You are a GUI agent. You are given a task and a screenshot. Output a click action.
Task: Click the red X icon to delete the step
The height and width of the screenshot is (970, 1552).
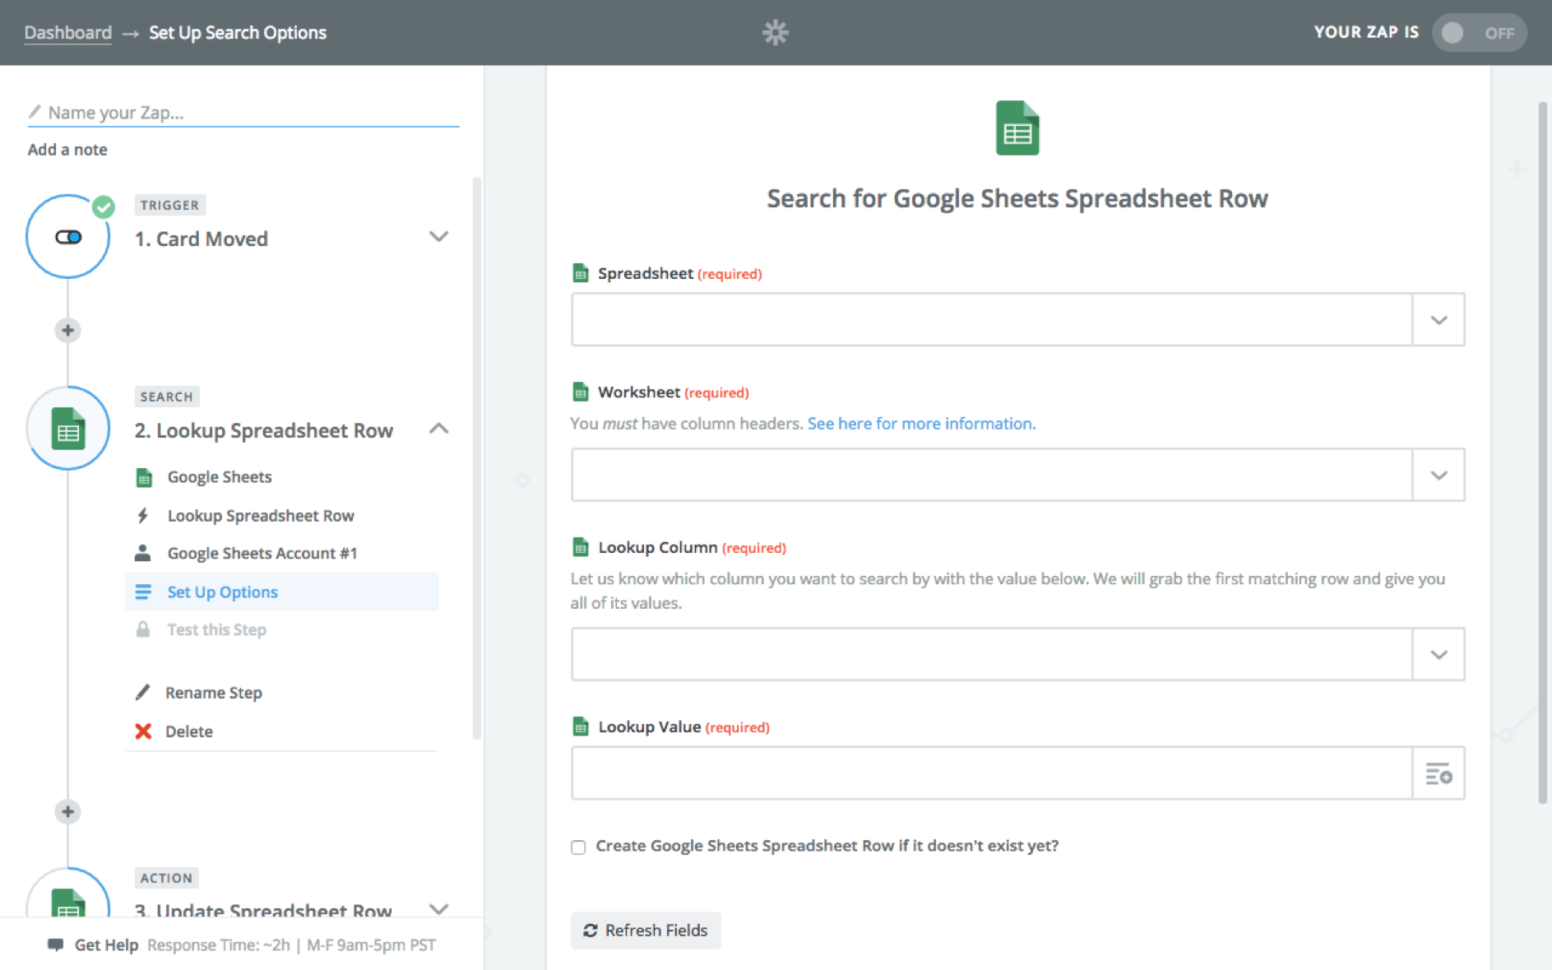click(x=145, y=731)
